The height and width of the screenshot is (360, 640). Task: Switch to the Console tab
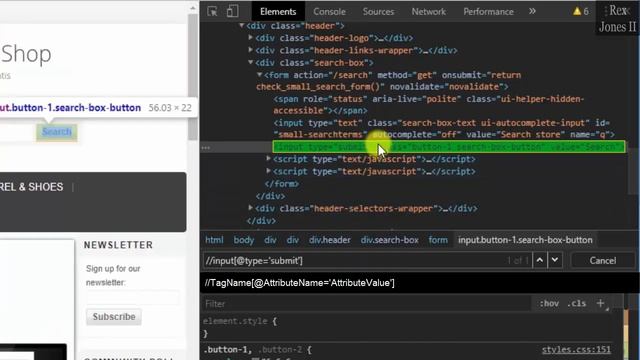tap(329, 11)
